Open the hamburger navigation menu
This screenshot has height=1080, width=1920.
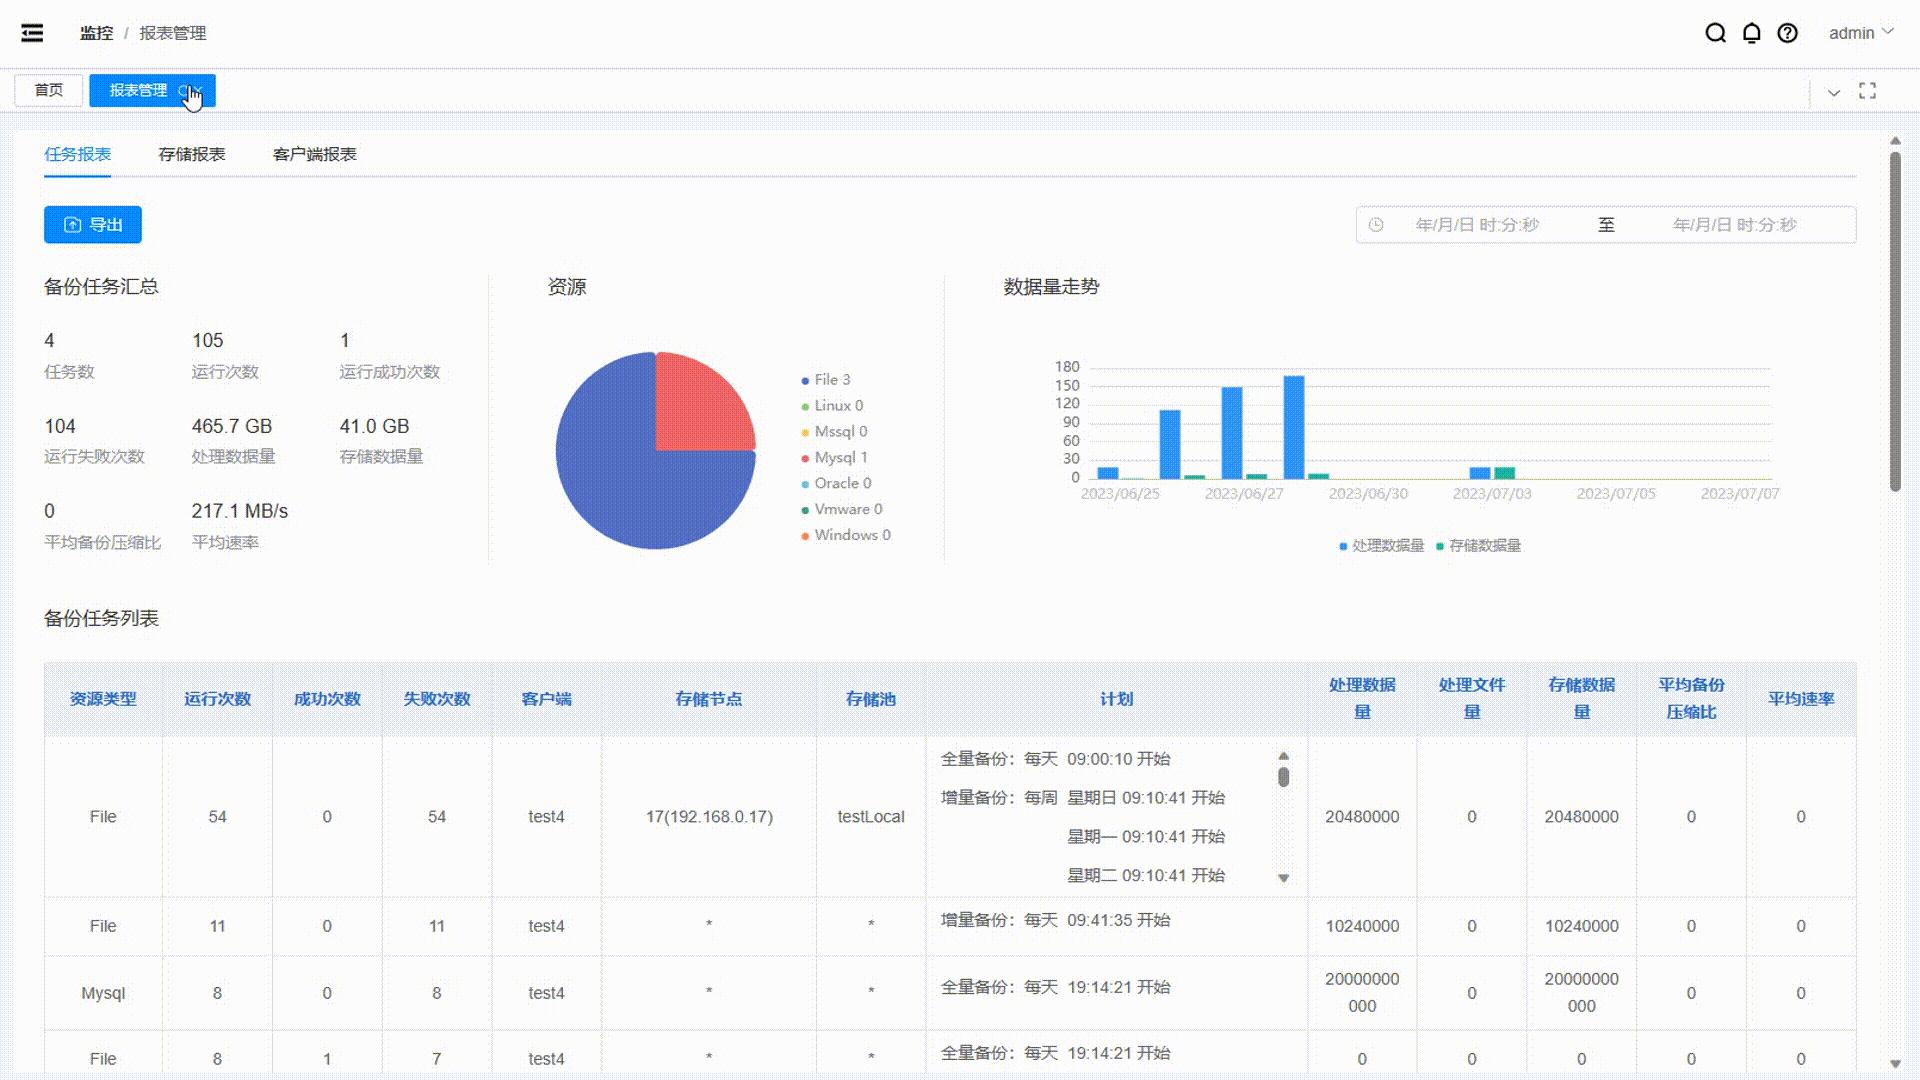click(31, 33)
